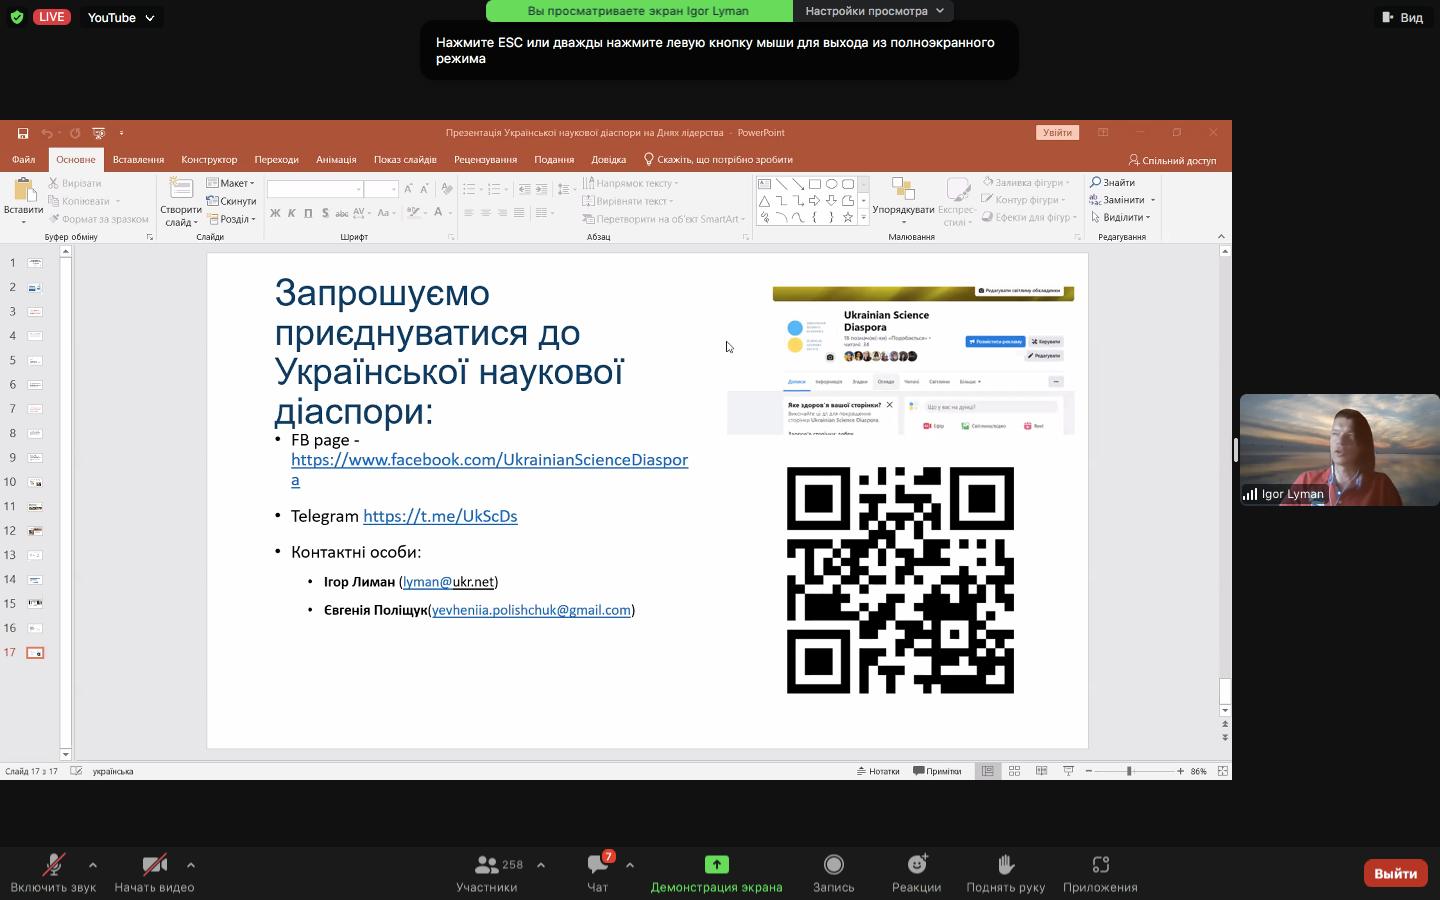The height and width of the screenshot is (900, 1440).
Task: Open the Zoom Chat panel icon
Action: [x=598, y=865]
